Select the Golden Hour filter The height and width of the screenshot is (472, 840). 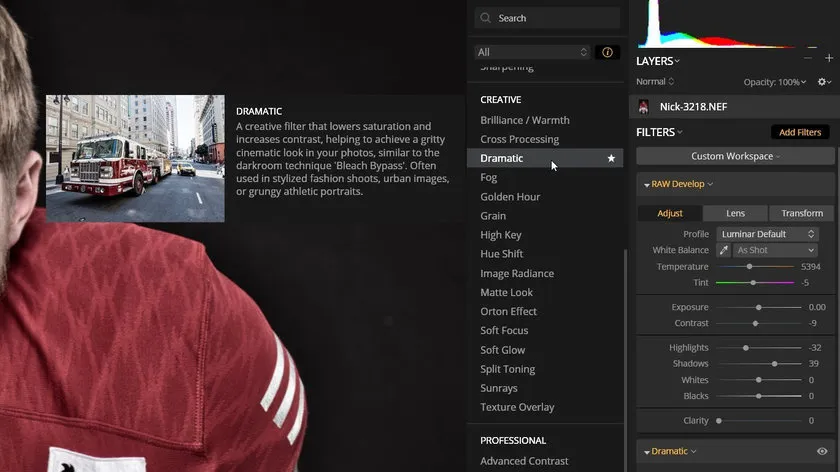510,197
